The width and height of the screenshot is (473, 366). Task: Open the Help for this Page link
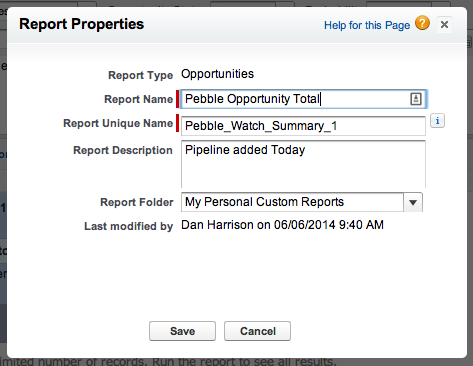pos(367,25)
